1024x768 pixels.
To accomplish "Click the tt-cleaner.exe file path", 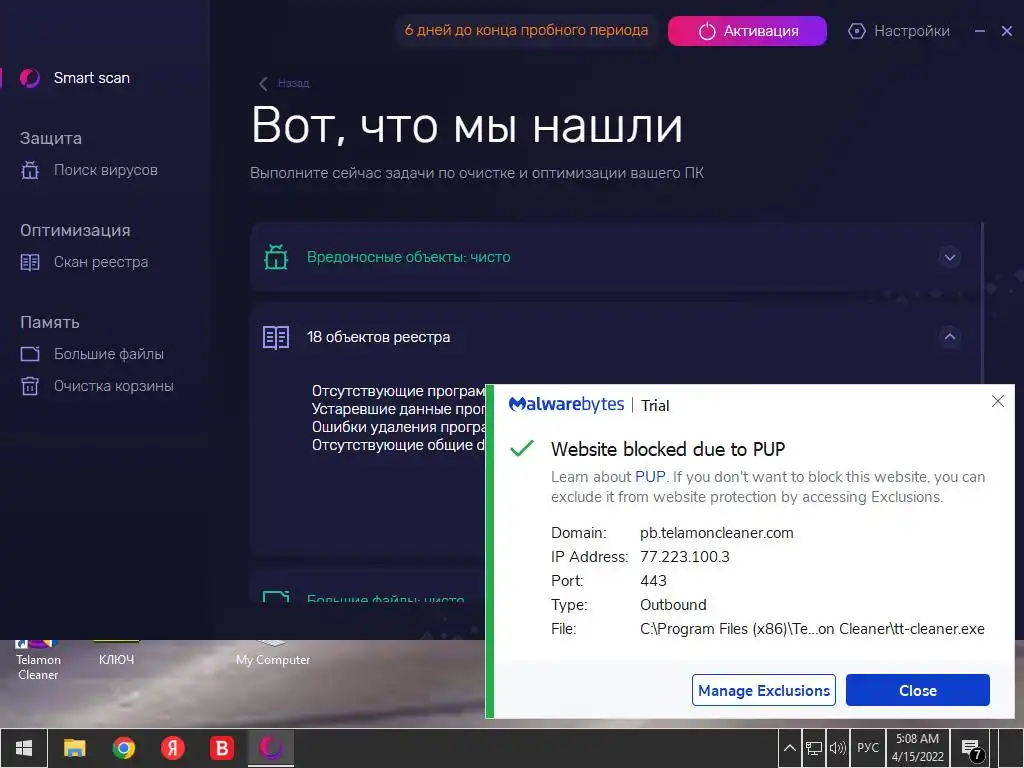I will point(812,629).
